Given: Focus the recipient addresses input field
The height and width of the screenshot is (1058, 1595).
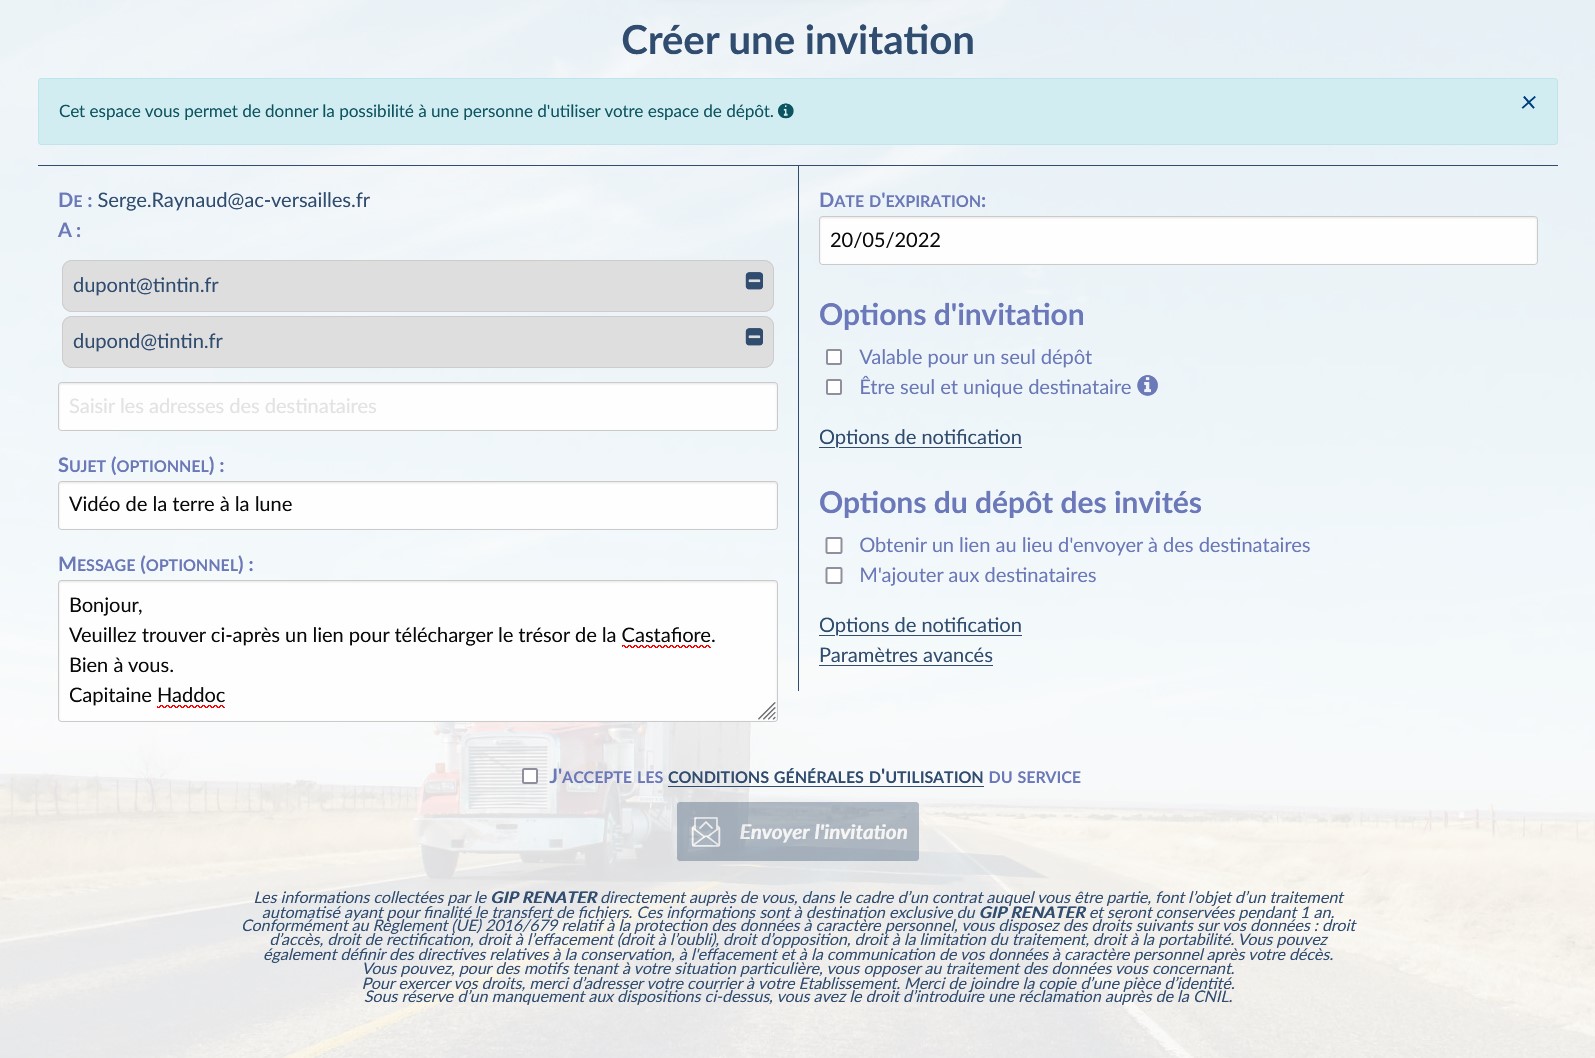Looking at the screenshot, I should click(418, 406).
